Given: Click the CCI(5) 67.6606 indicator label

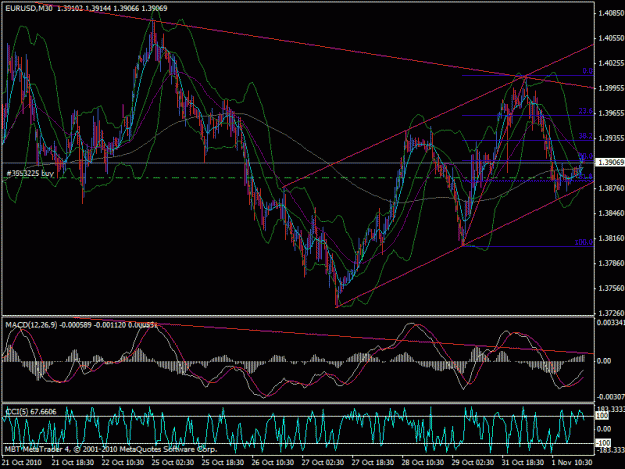Looking at the screenshot, I should pos(31,412).
